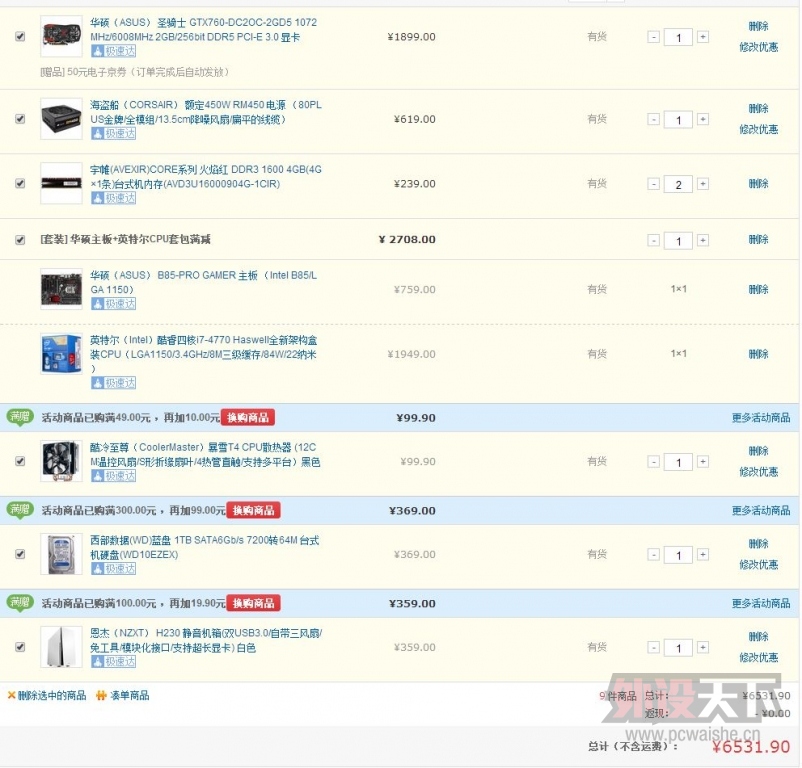Open ASUS B85-PRO GAMER motherboard thumbnail

[61, 289]
